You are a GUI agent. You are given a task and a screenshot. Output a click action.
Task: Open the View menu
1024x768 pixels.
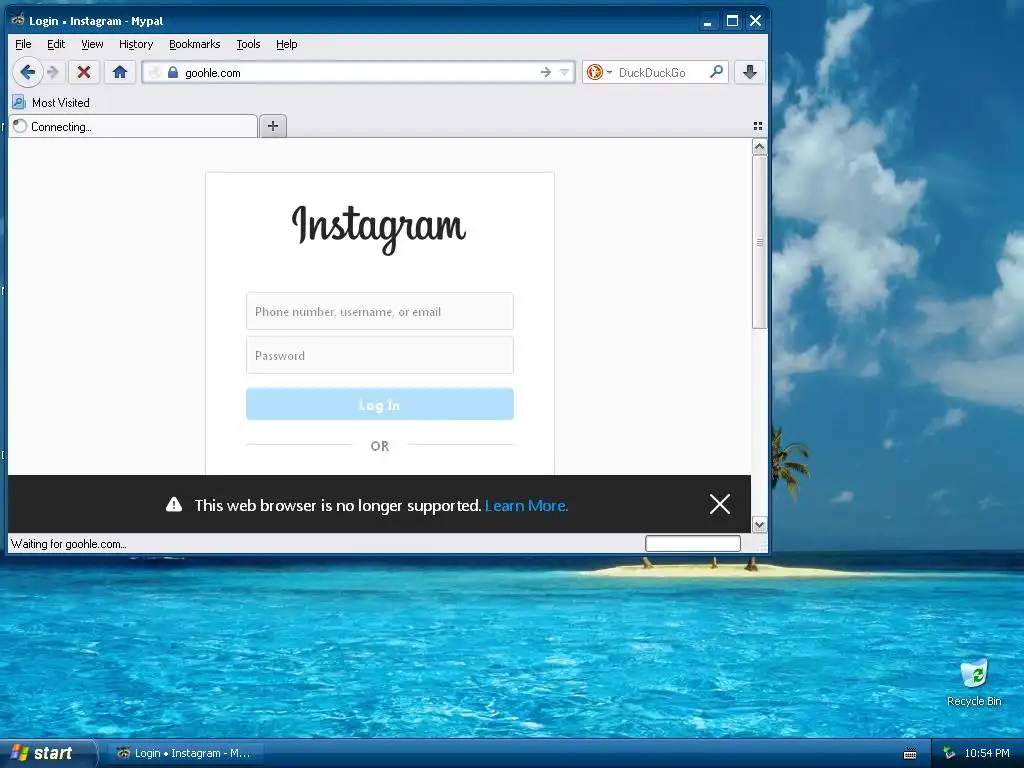(92, 44)
